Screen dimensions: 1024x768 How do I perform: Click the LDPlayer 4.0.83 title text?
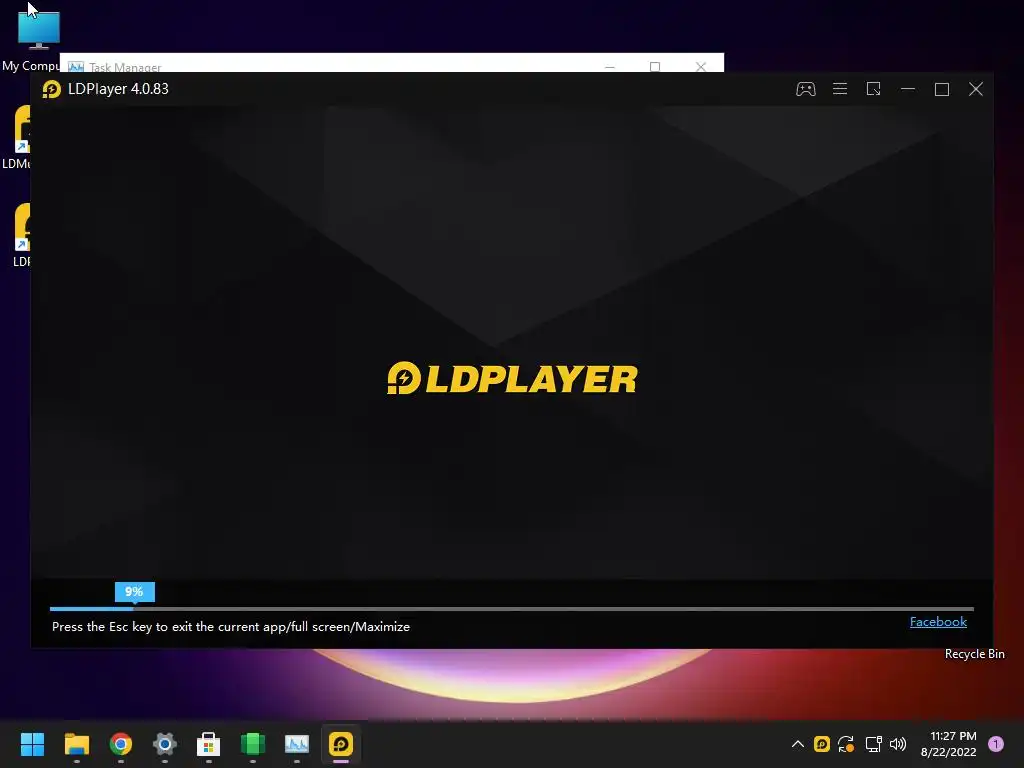[118, 89]
